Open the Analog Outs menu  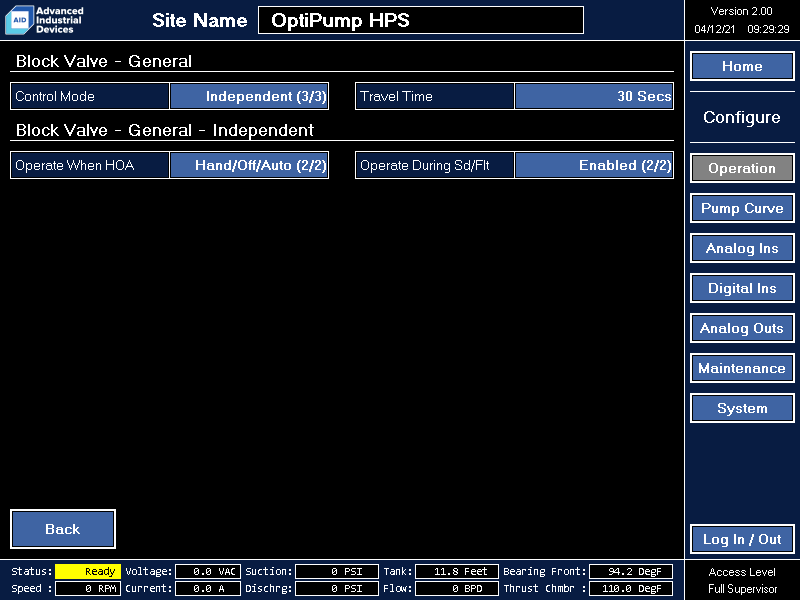tap(742, 328)
